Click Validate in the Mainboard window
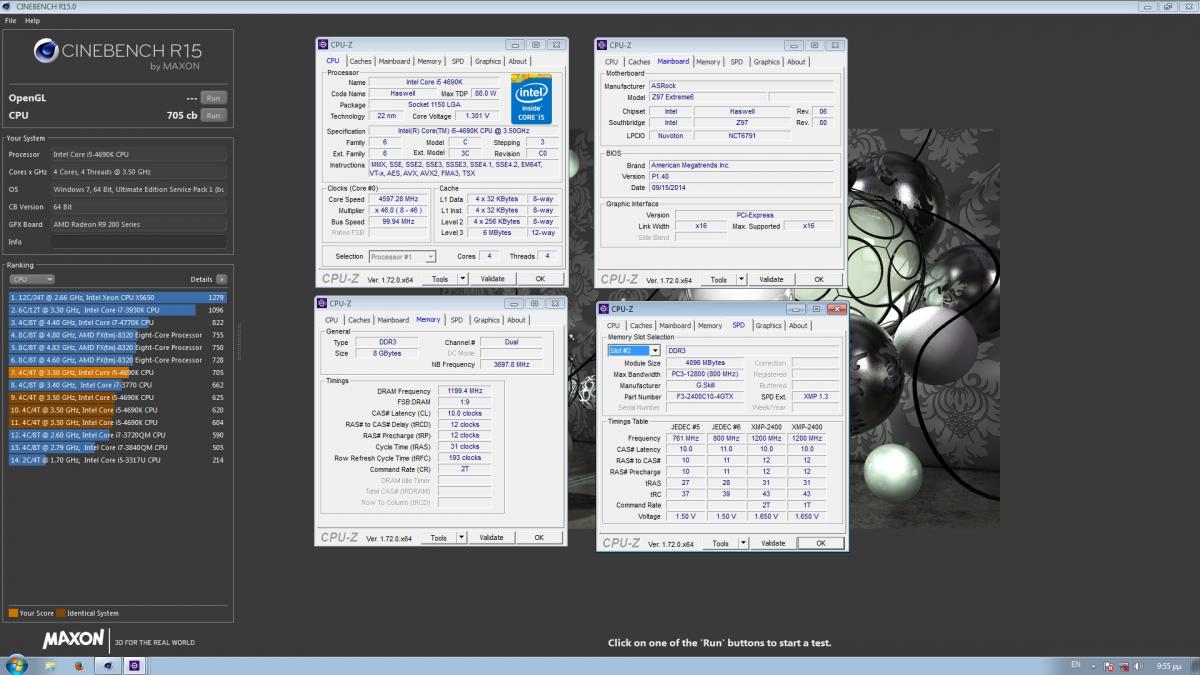Image resolution: width=1200 pixels, height=675 pixels. point(771,280)
